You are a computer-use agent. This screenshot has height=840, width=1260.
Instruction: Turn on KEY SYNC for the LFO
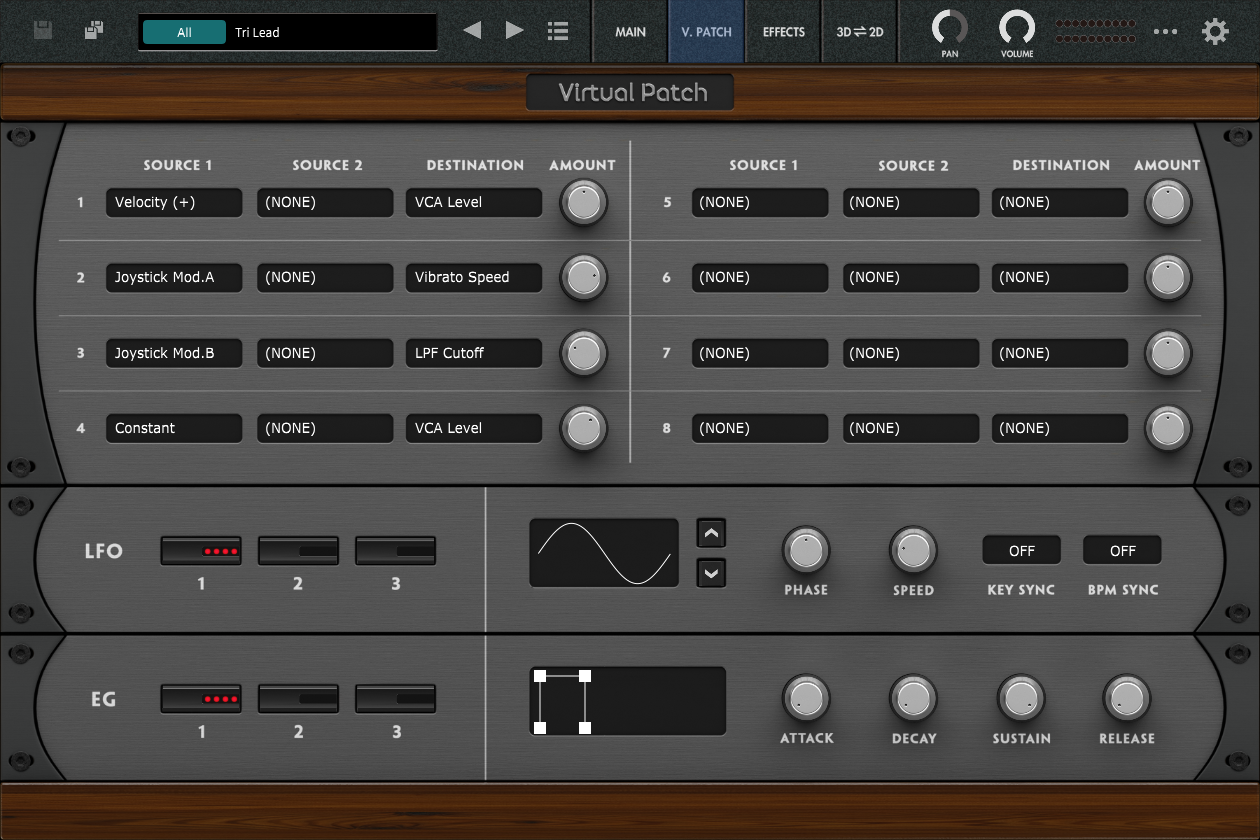coord(1021,549)
